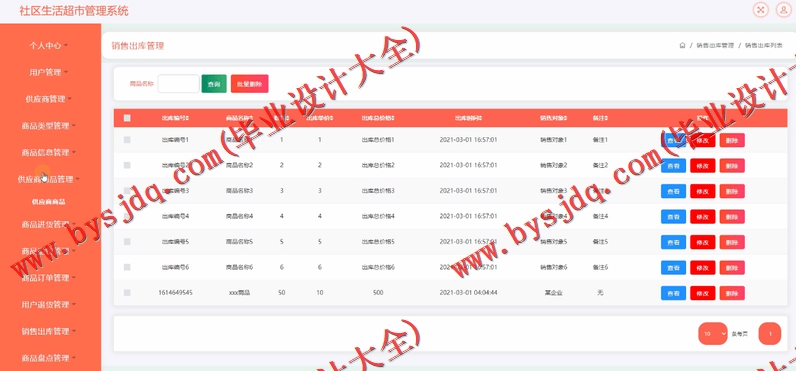This screenshot has width=796, height=371.
Task: Click 删除 for 1614649545 row
Action: (732, 293)
